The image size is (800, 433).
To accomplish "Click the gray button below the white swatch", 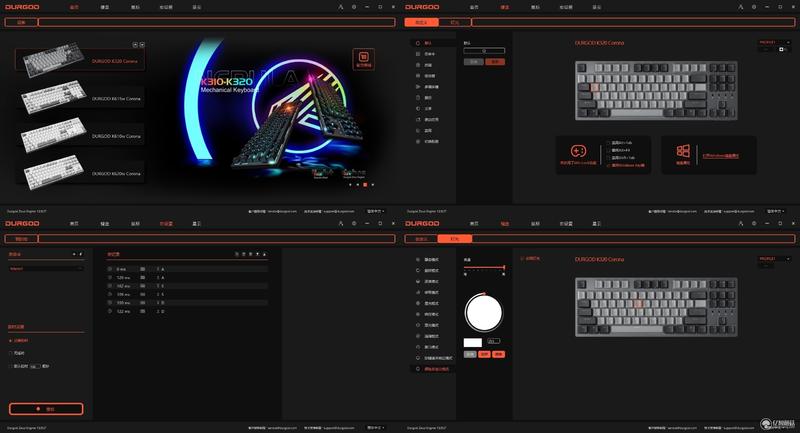I will [470, 354].
